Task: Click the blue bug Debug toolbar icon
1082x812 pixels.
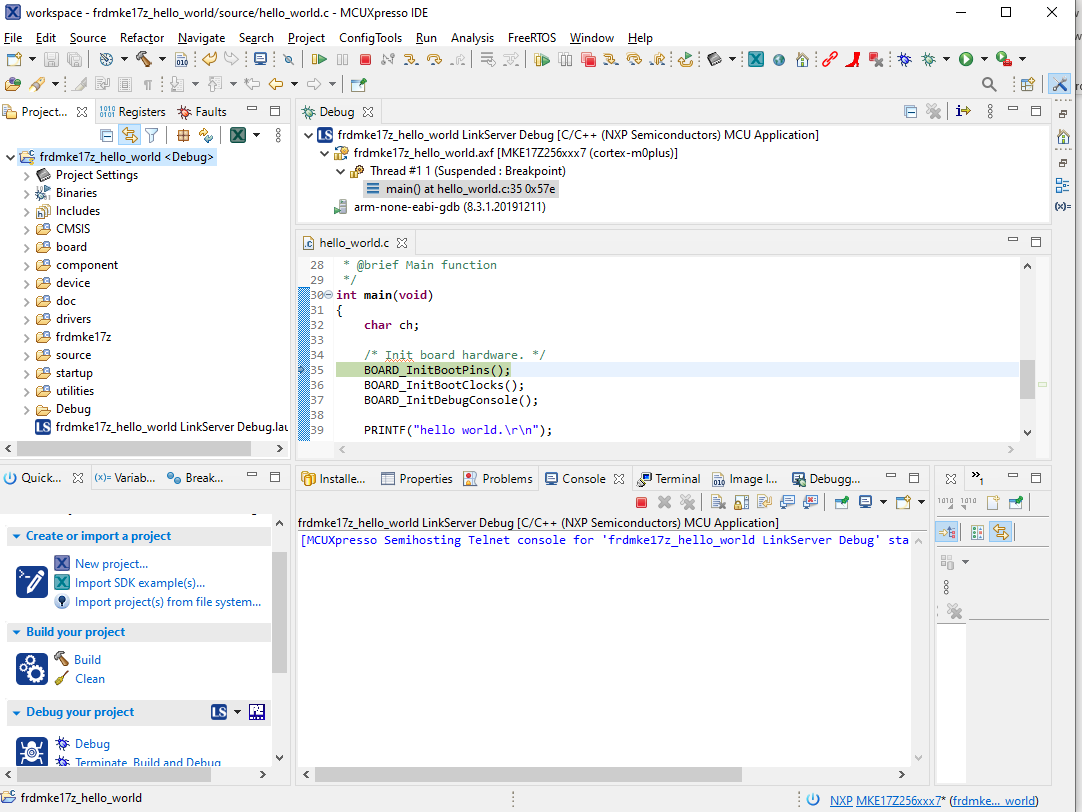Action: (x=904, y=60)
